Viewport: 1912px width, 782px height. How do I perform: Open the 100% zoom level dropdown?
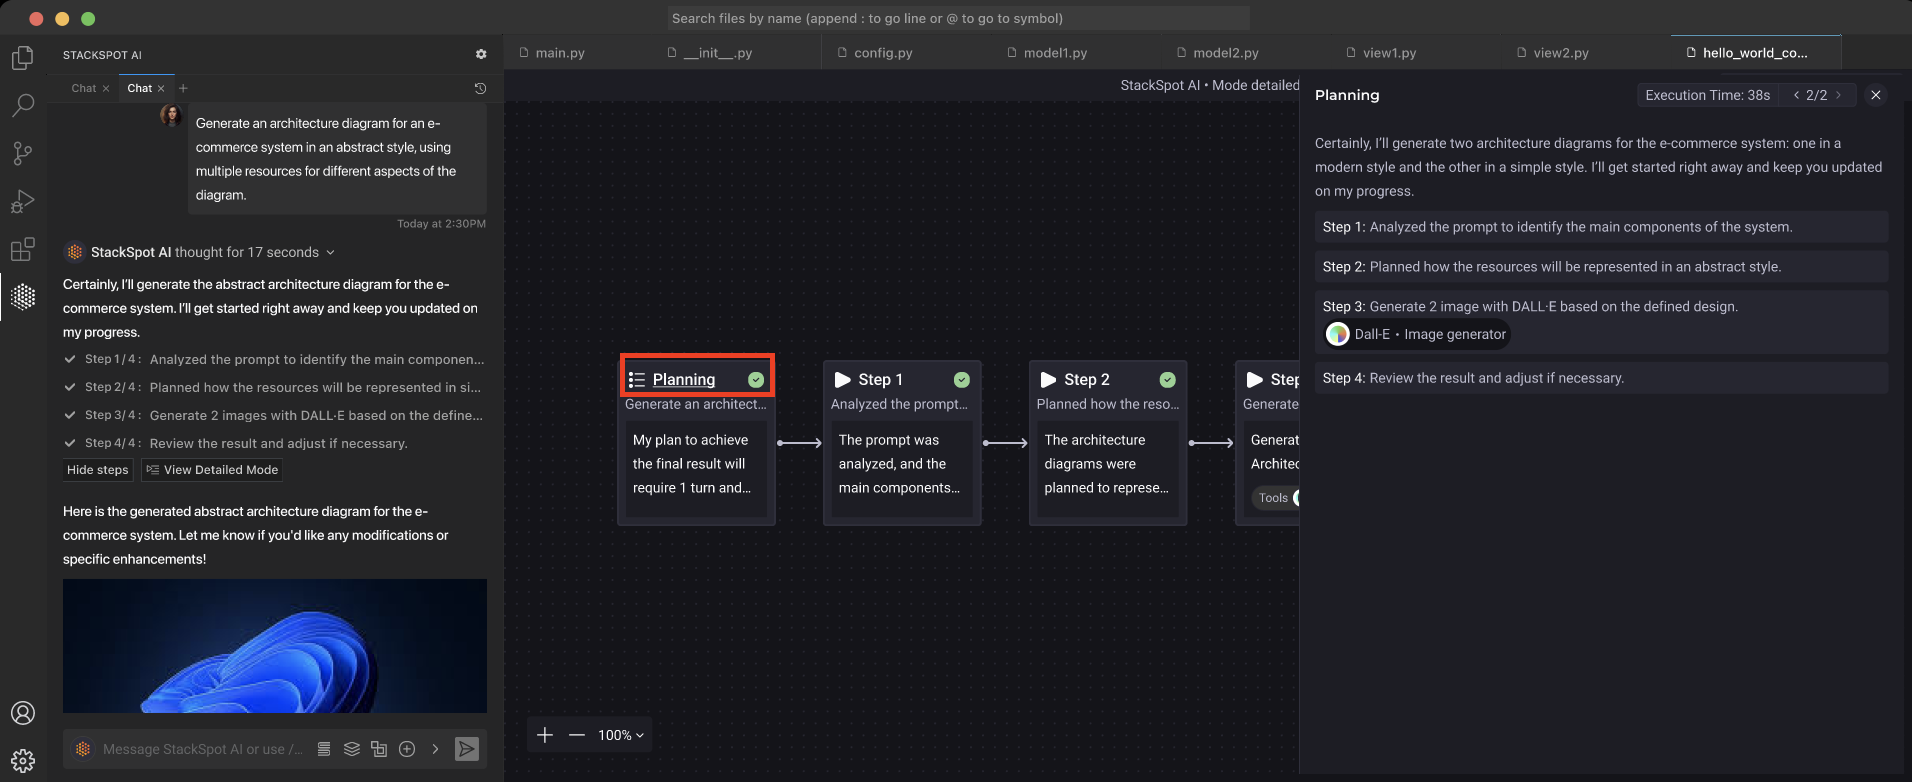621,735
